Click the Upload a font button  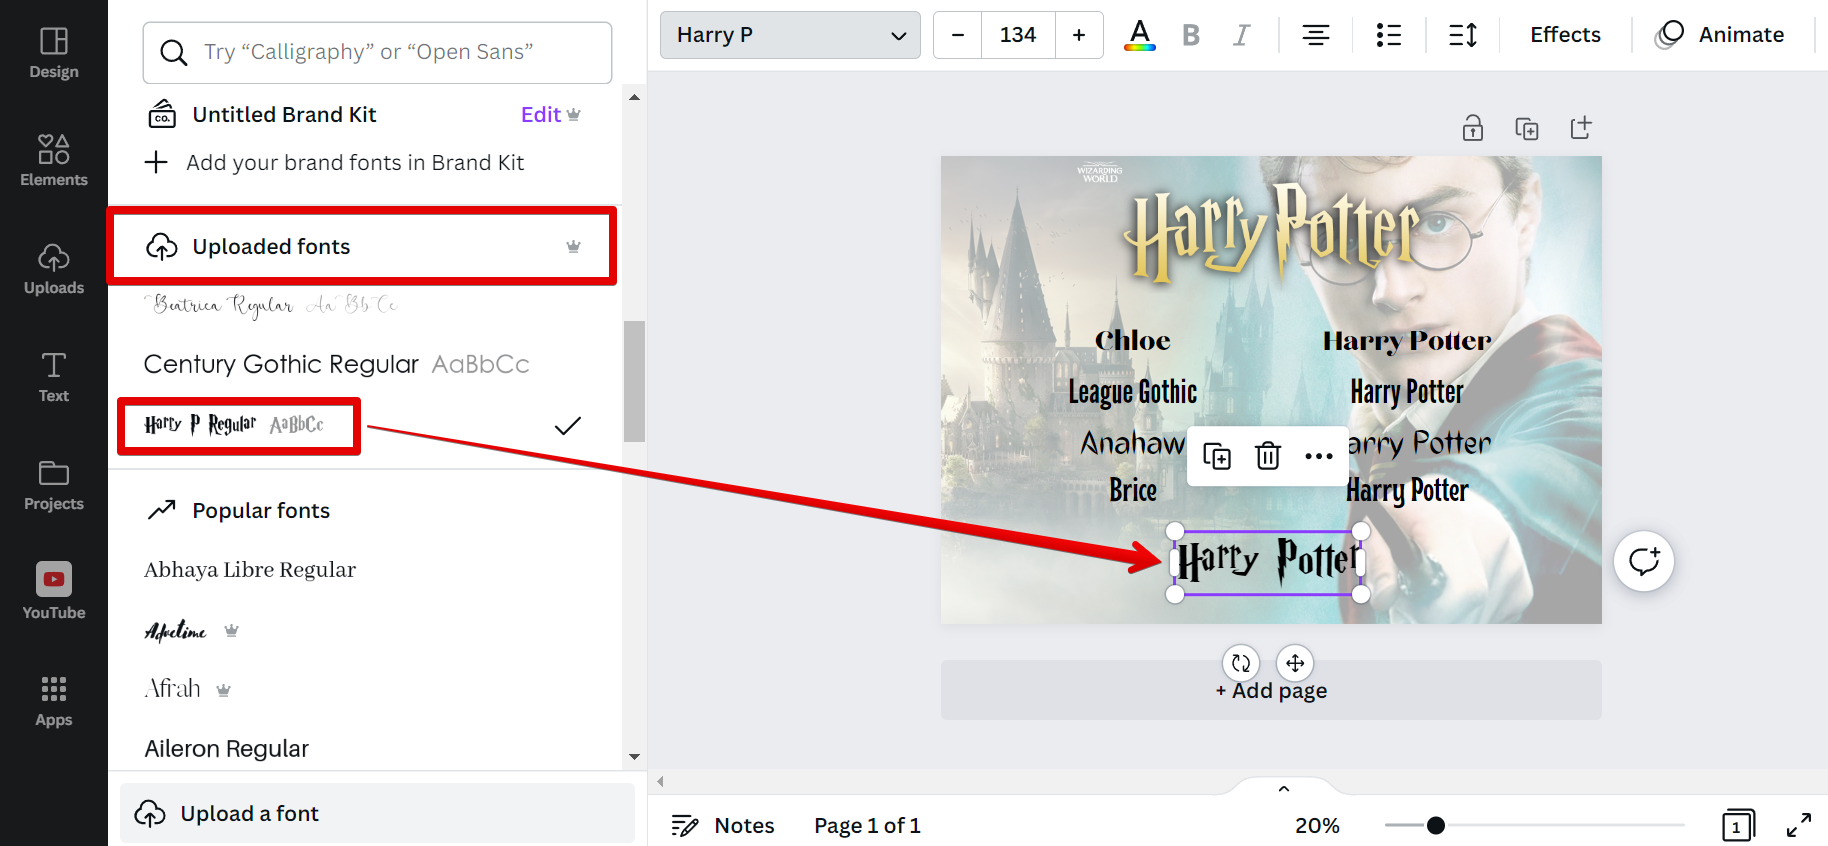pos(377,813)
